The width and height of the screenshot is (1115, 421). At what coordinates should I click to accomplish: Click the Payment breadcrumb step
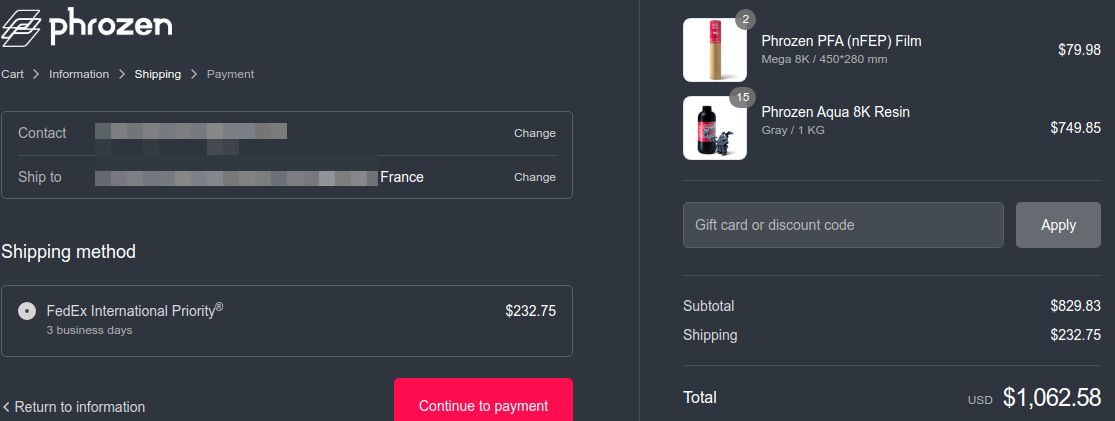coord(230,74)
